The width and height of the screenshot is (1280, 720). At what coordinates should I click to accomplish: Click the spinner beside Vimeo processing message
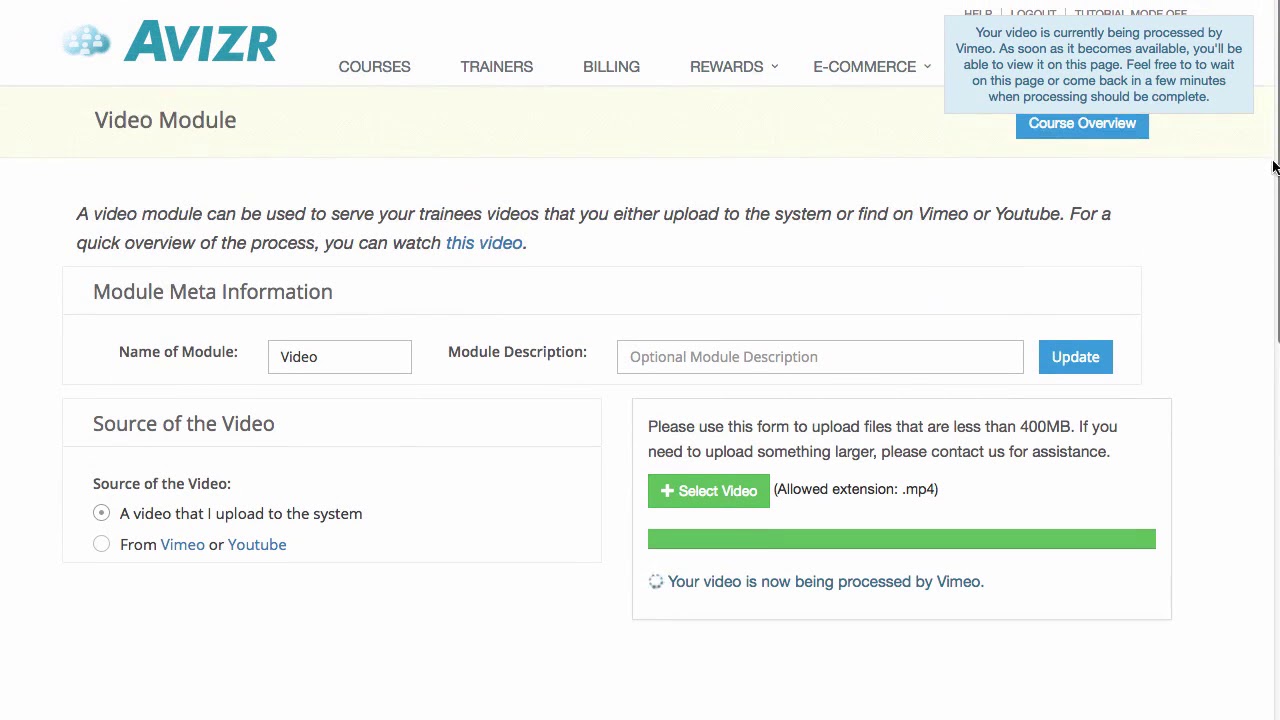pos(656,582)
